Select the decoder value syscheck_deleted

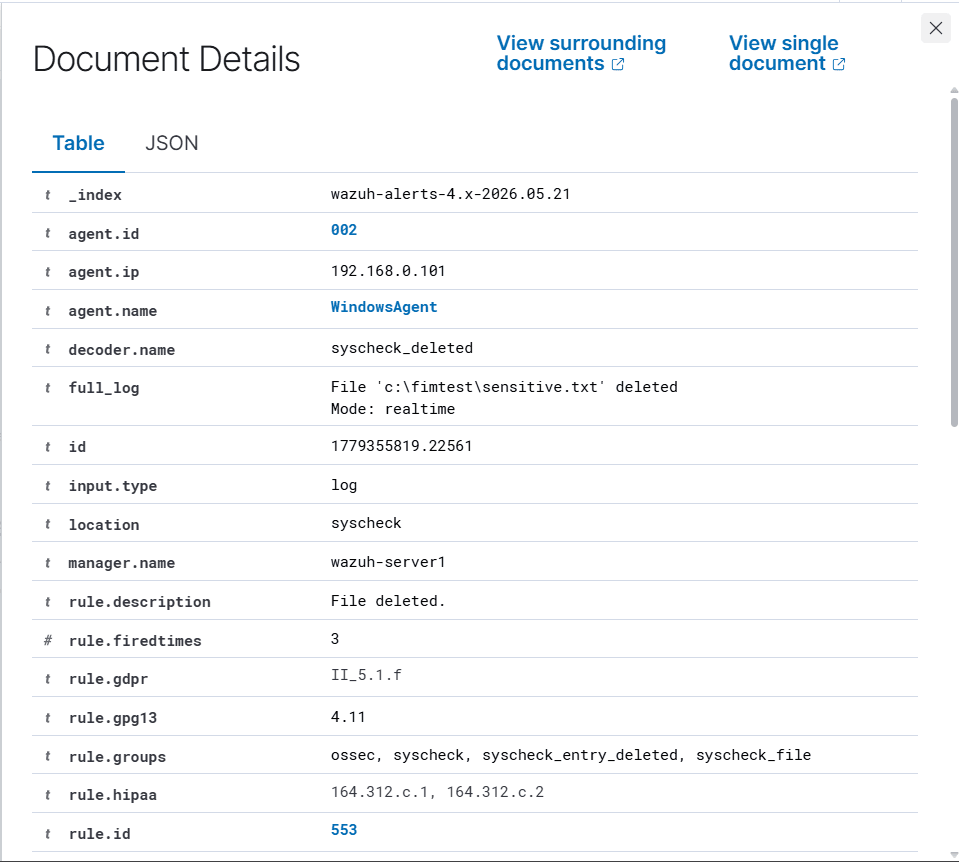(402, 348)
